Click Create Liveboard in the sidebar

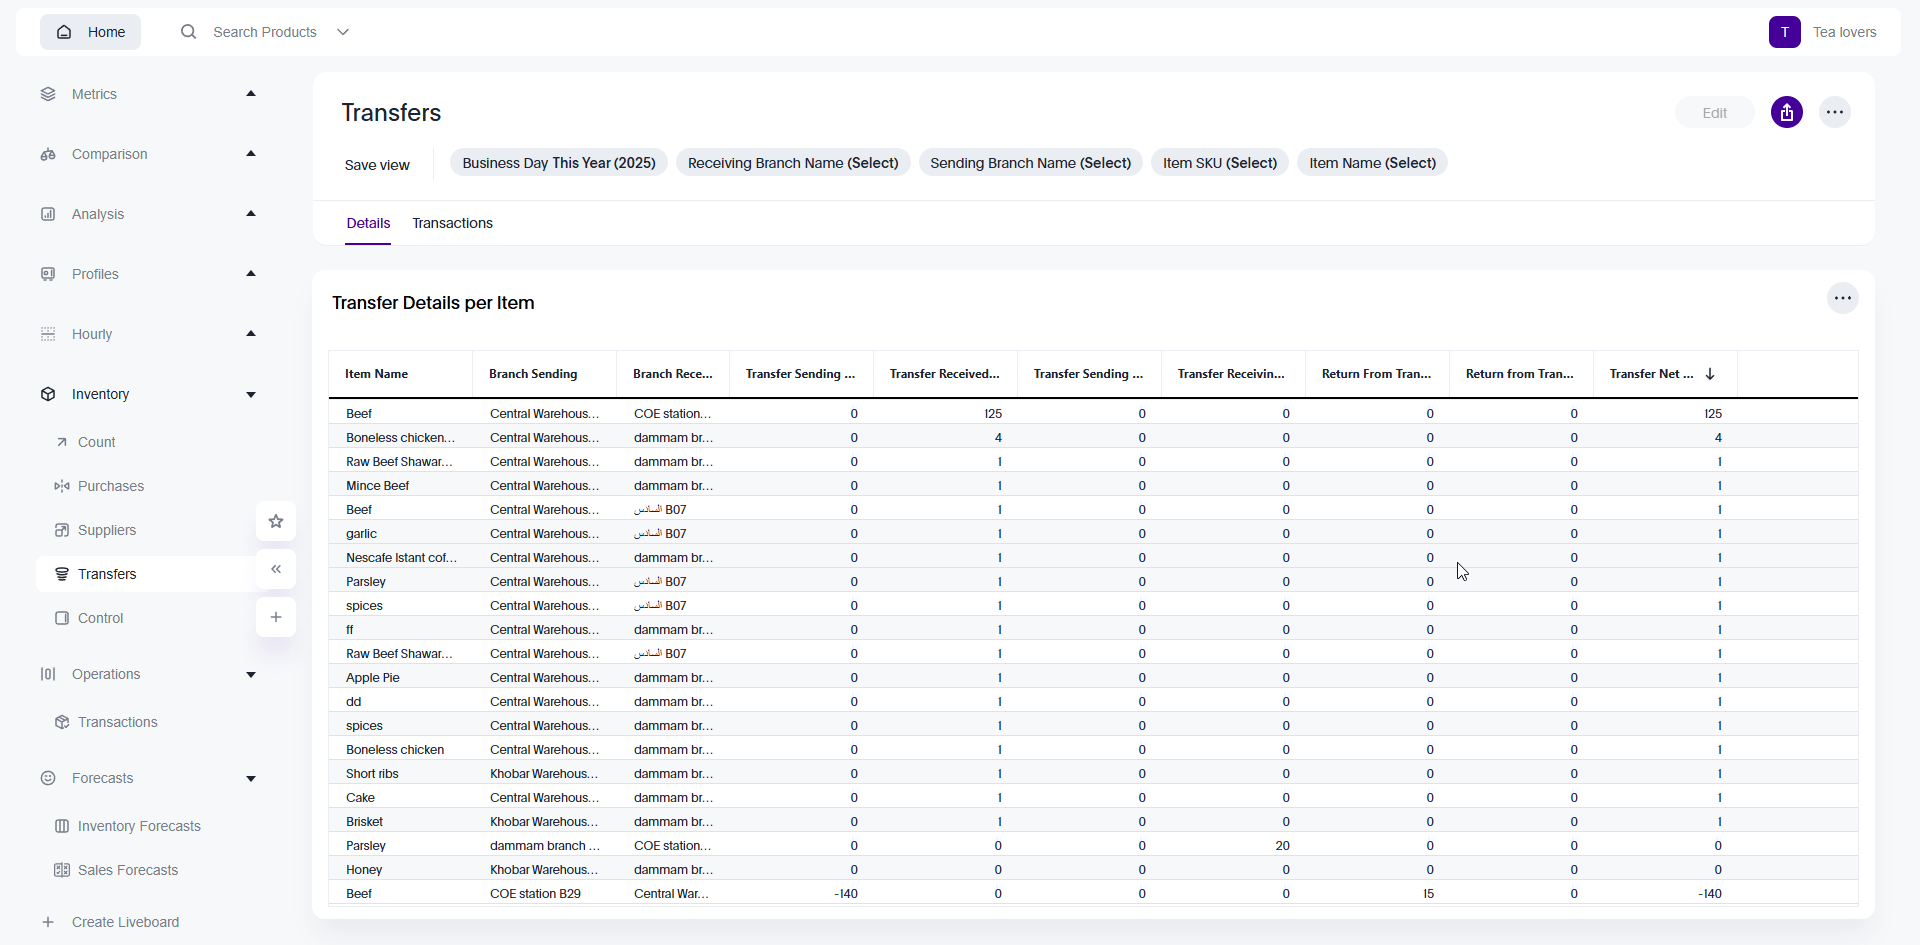tap(125, 922)
